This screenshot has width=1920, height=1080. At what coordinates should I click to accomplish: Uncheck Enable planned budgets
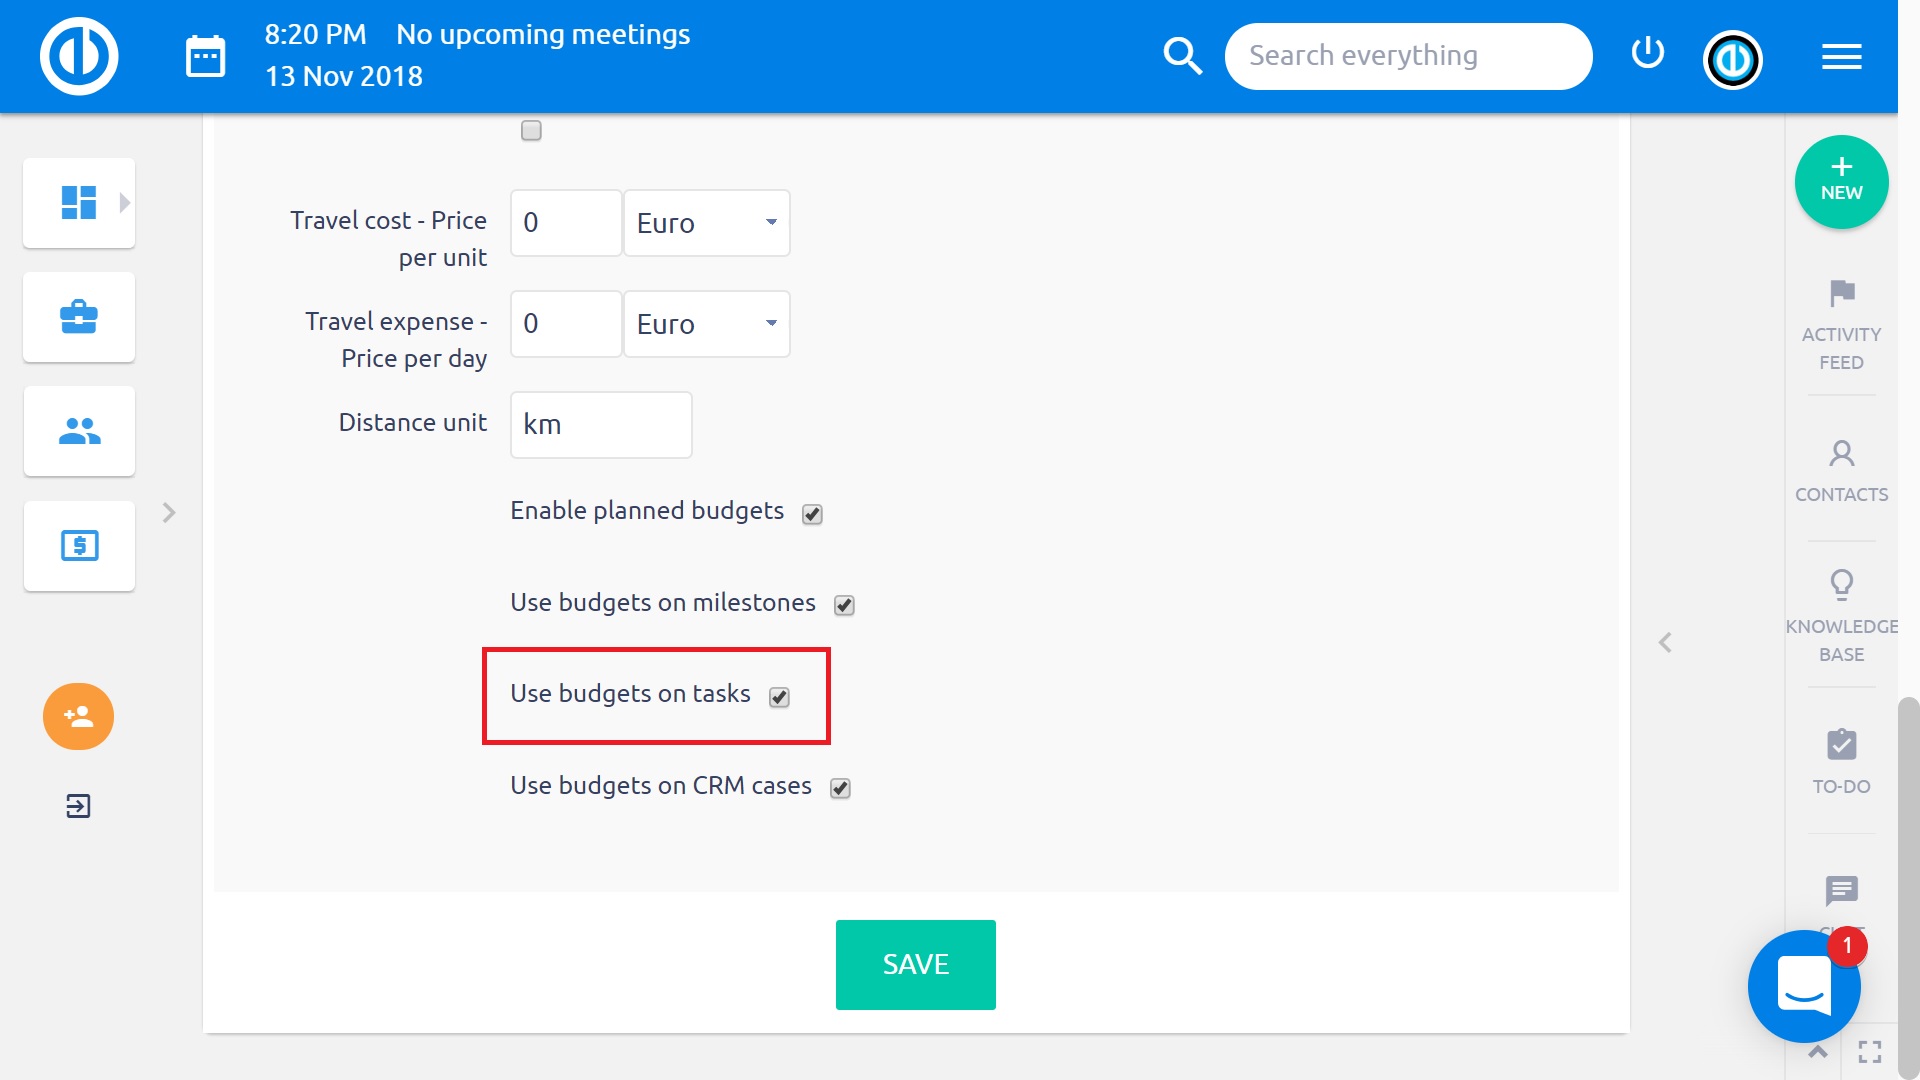click(x=812, y=514)
